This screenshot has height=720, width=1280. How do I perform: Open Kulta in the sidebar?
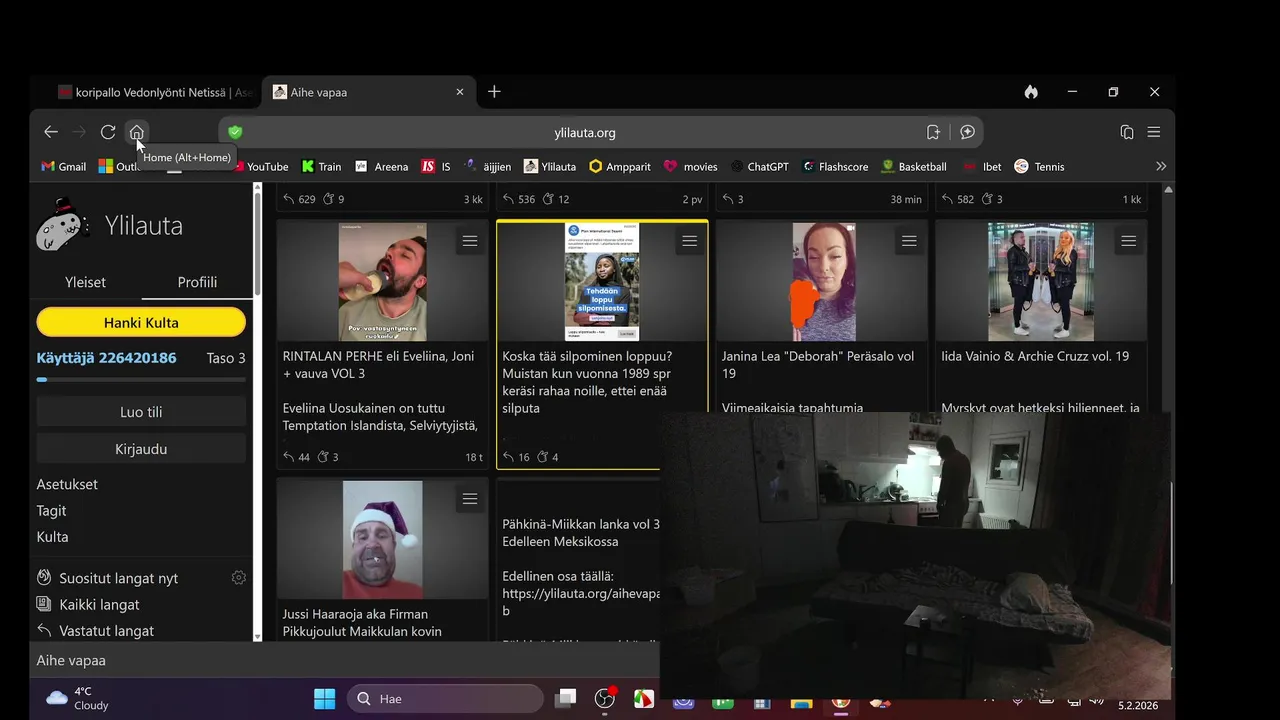(x=52, y=537)
